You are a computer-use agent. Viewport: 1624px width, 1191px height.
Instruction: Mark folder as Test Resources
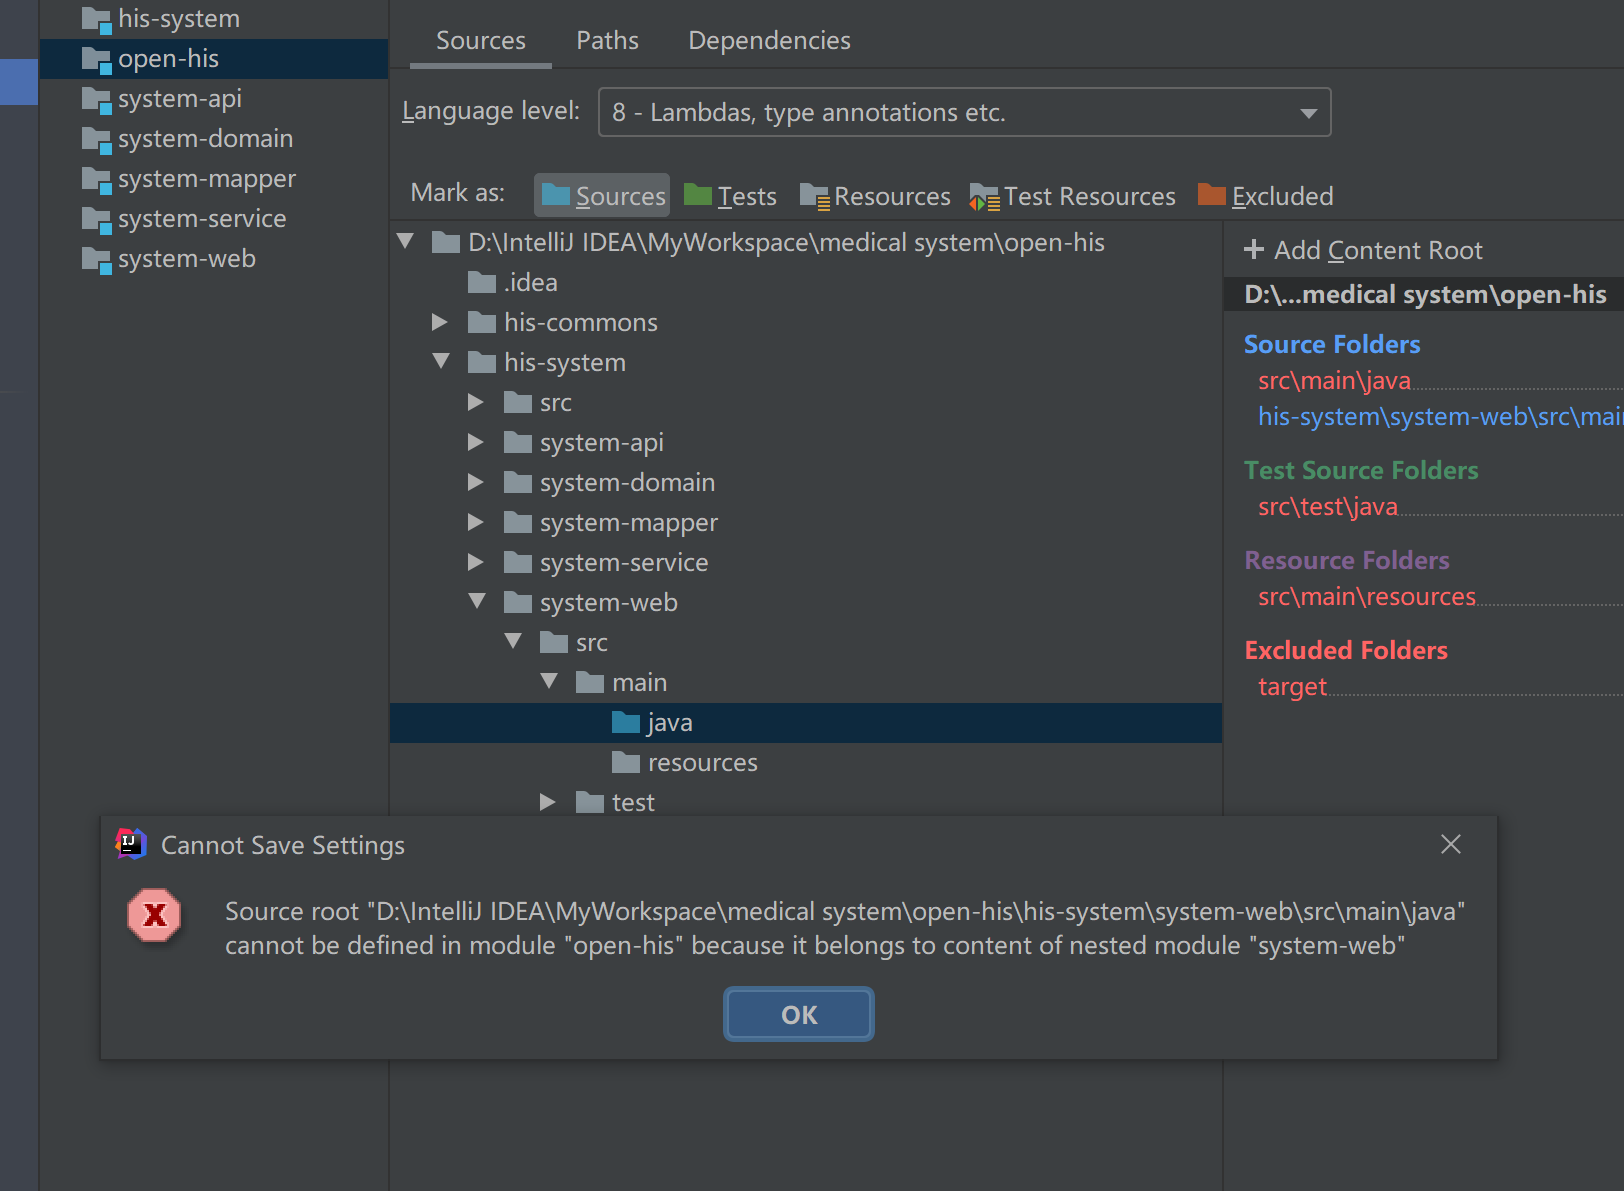click(1072, 196)
